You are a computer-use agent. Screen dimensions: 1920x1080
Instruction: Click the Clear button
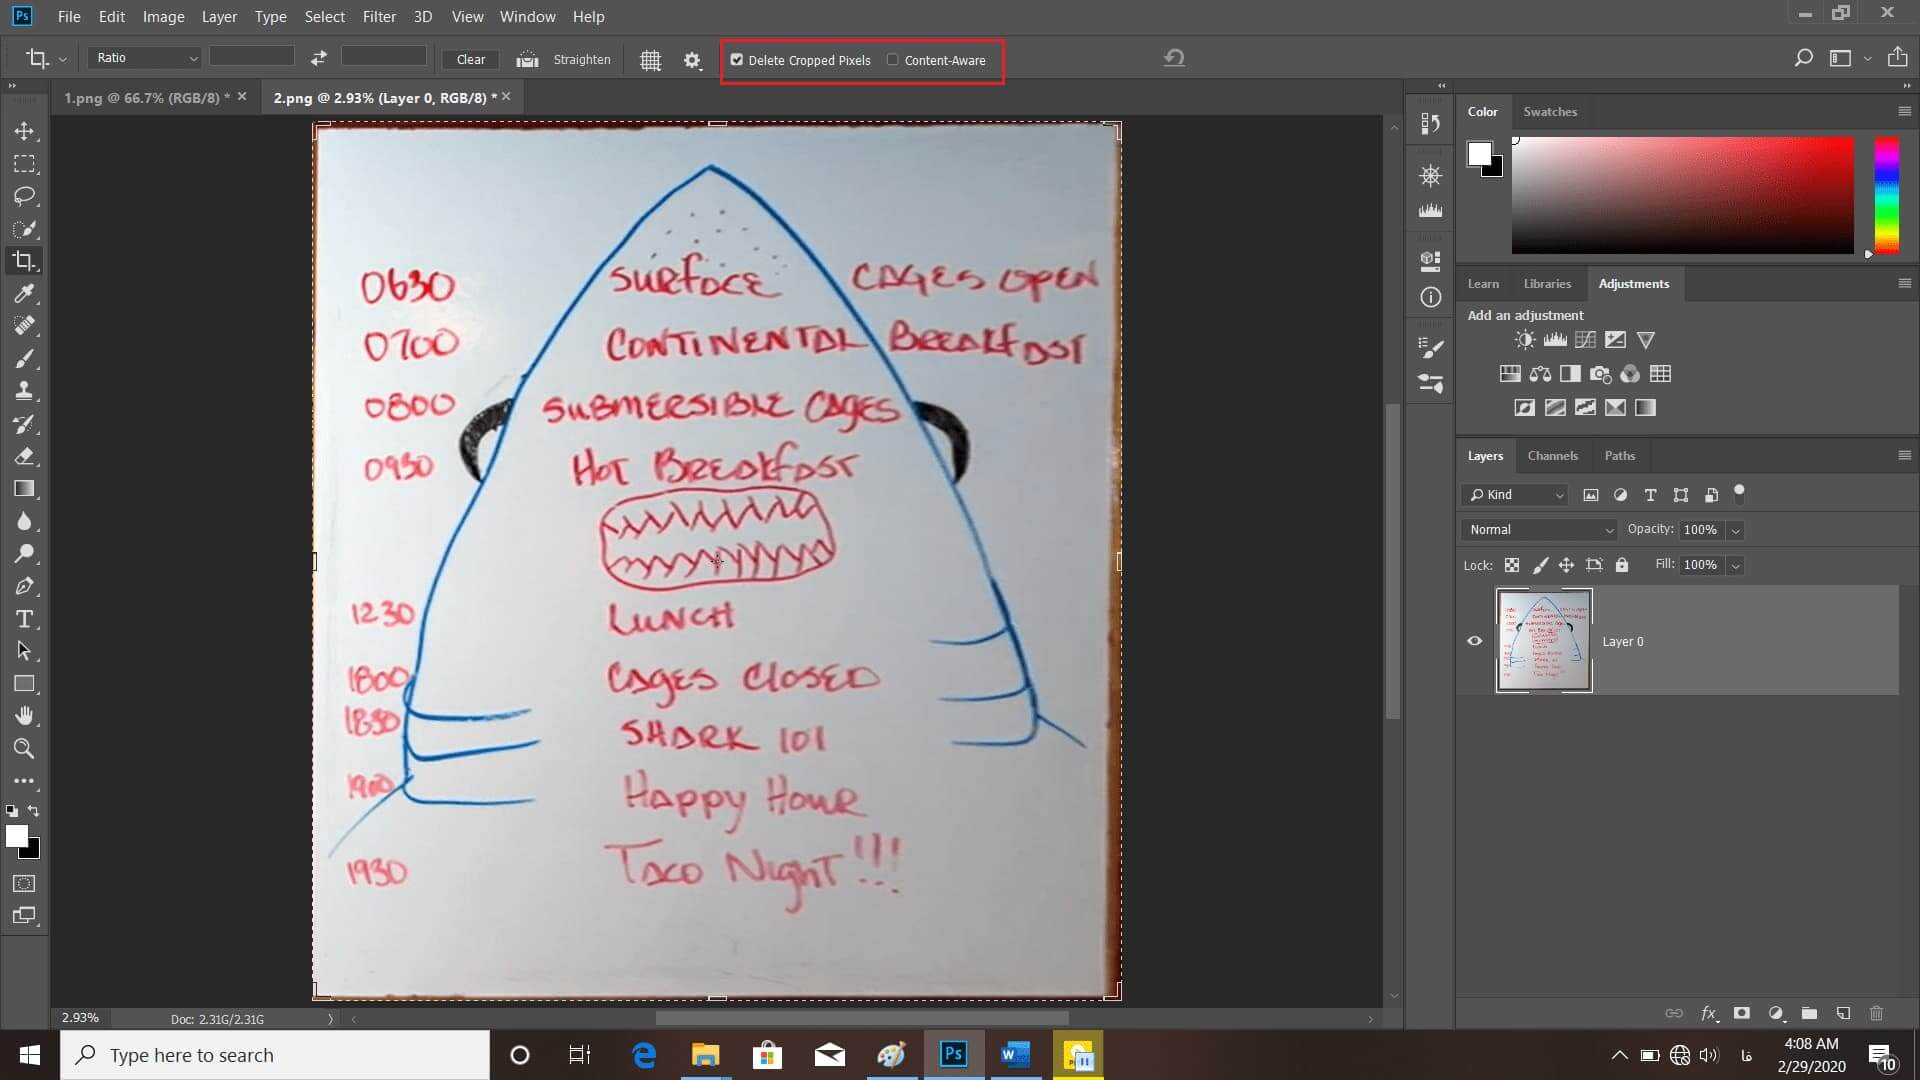coord(471,59)
